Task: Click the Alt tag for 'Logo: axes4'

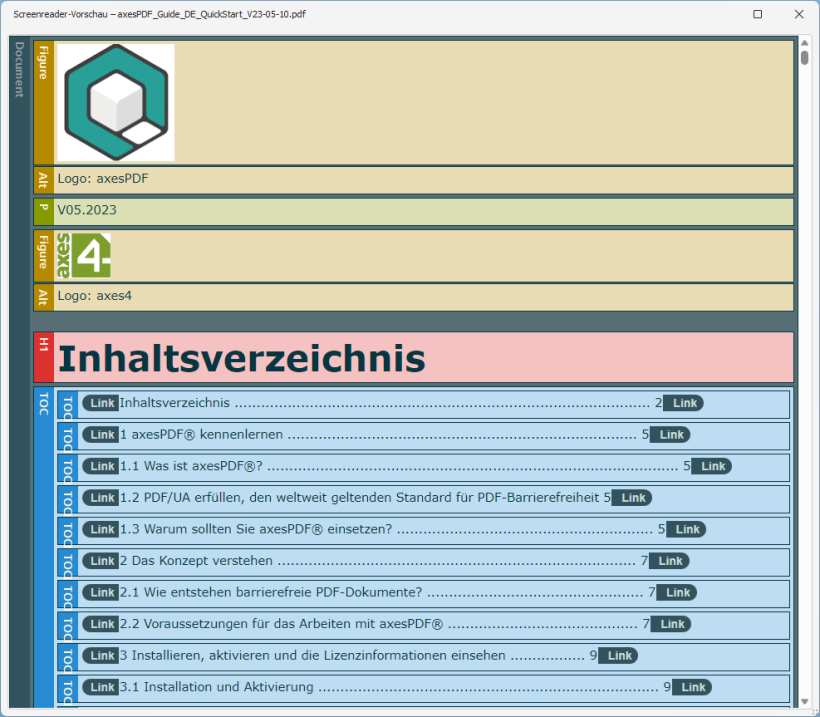Action: [x=44, y=298]
